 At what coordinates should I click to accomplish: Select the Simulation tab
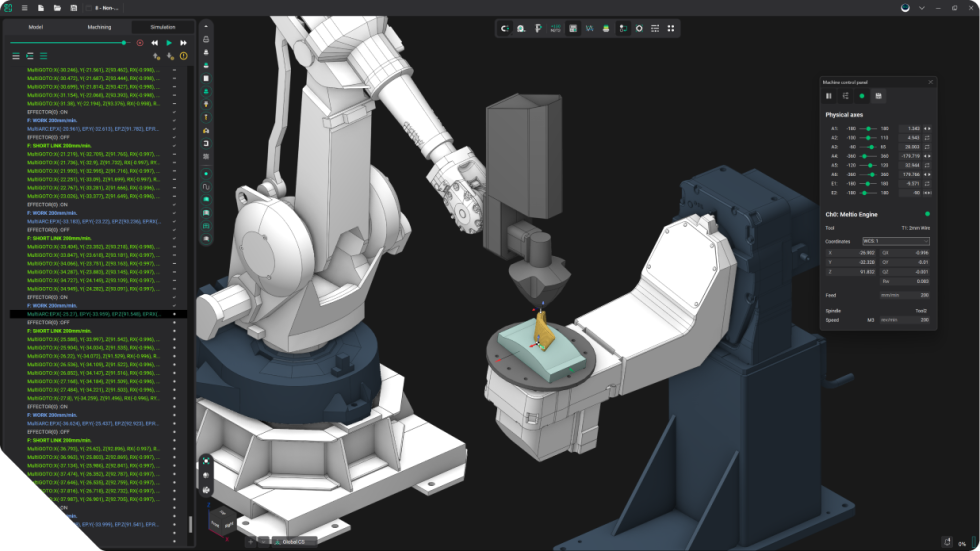tap(162, 27)
